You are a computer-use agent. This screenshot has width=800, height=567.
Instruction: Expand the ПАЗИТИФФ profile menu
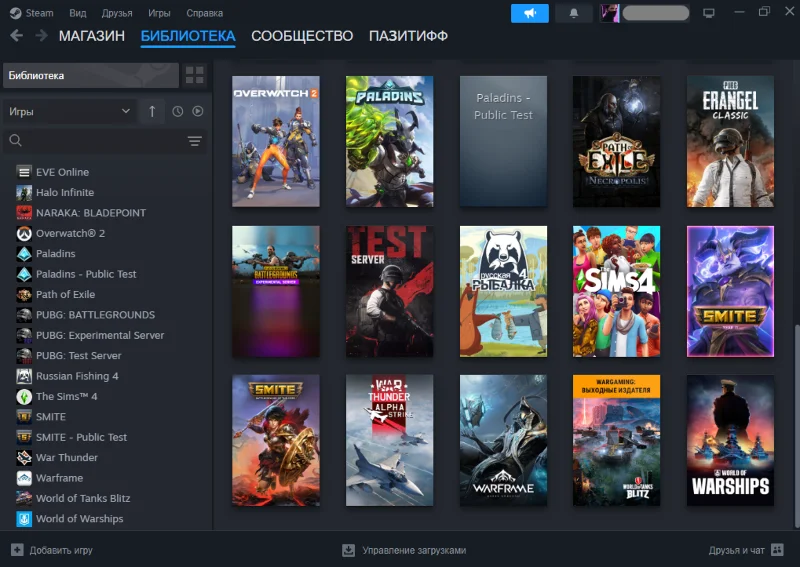click(x=408, y=36)
